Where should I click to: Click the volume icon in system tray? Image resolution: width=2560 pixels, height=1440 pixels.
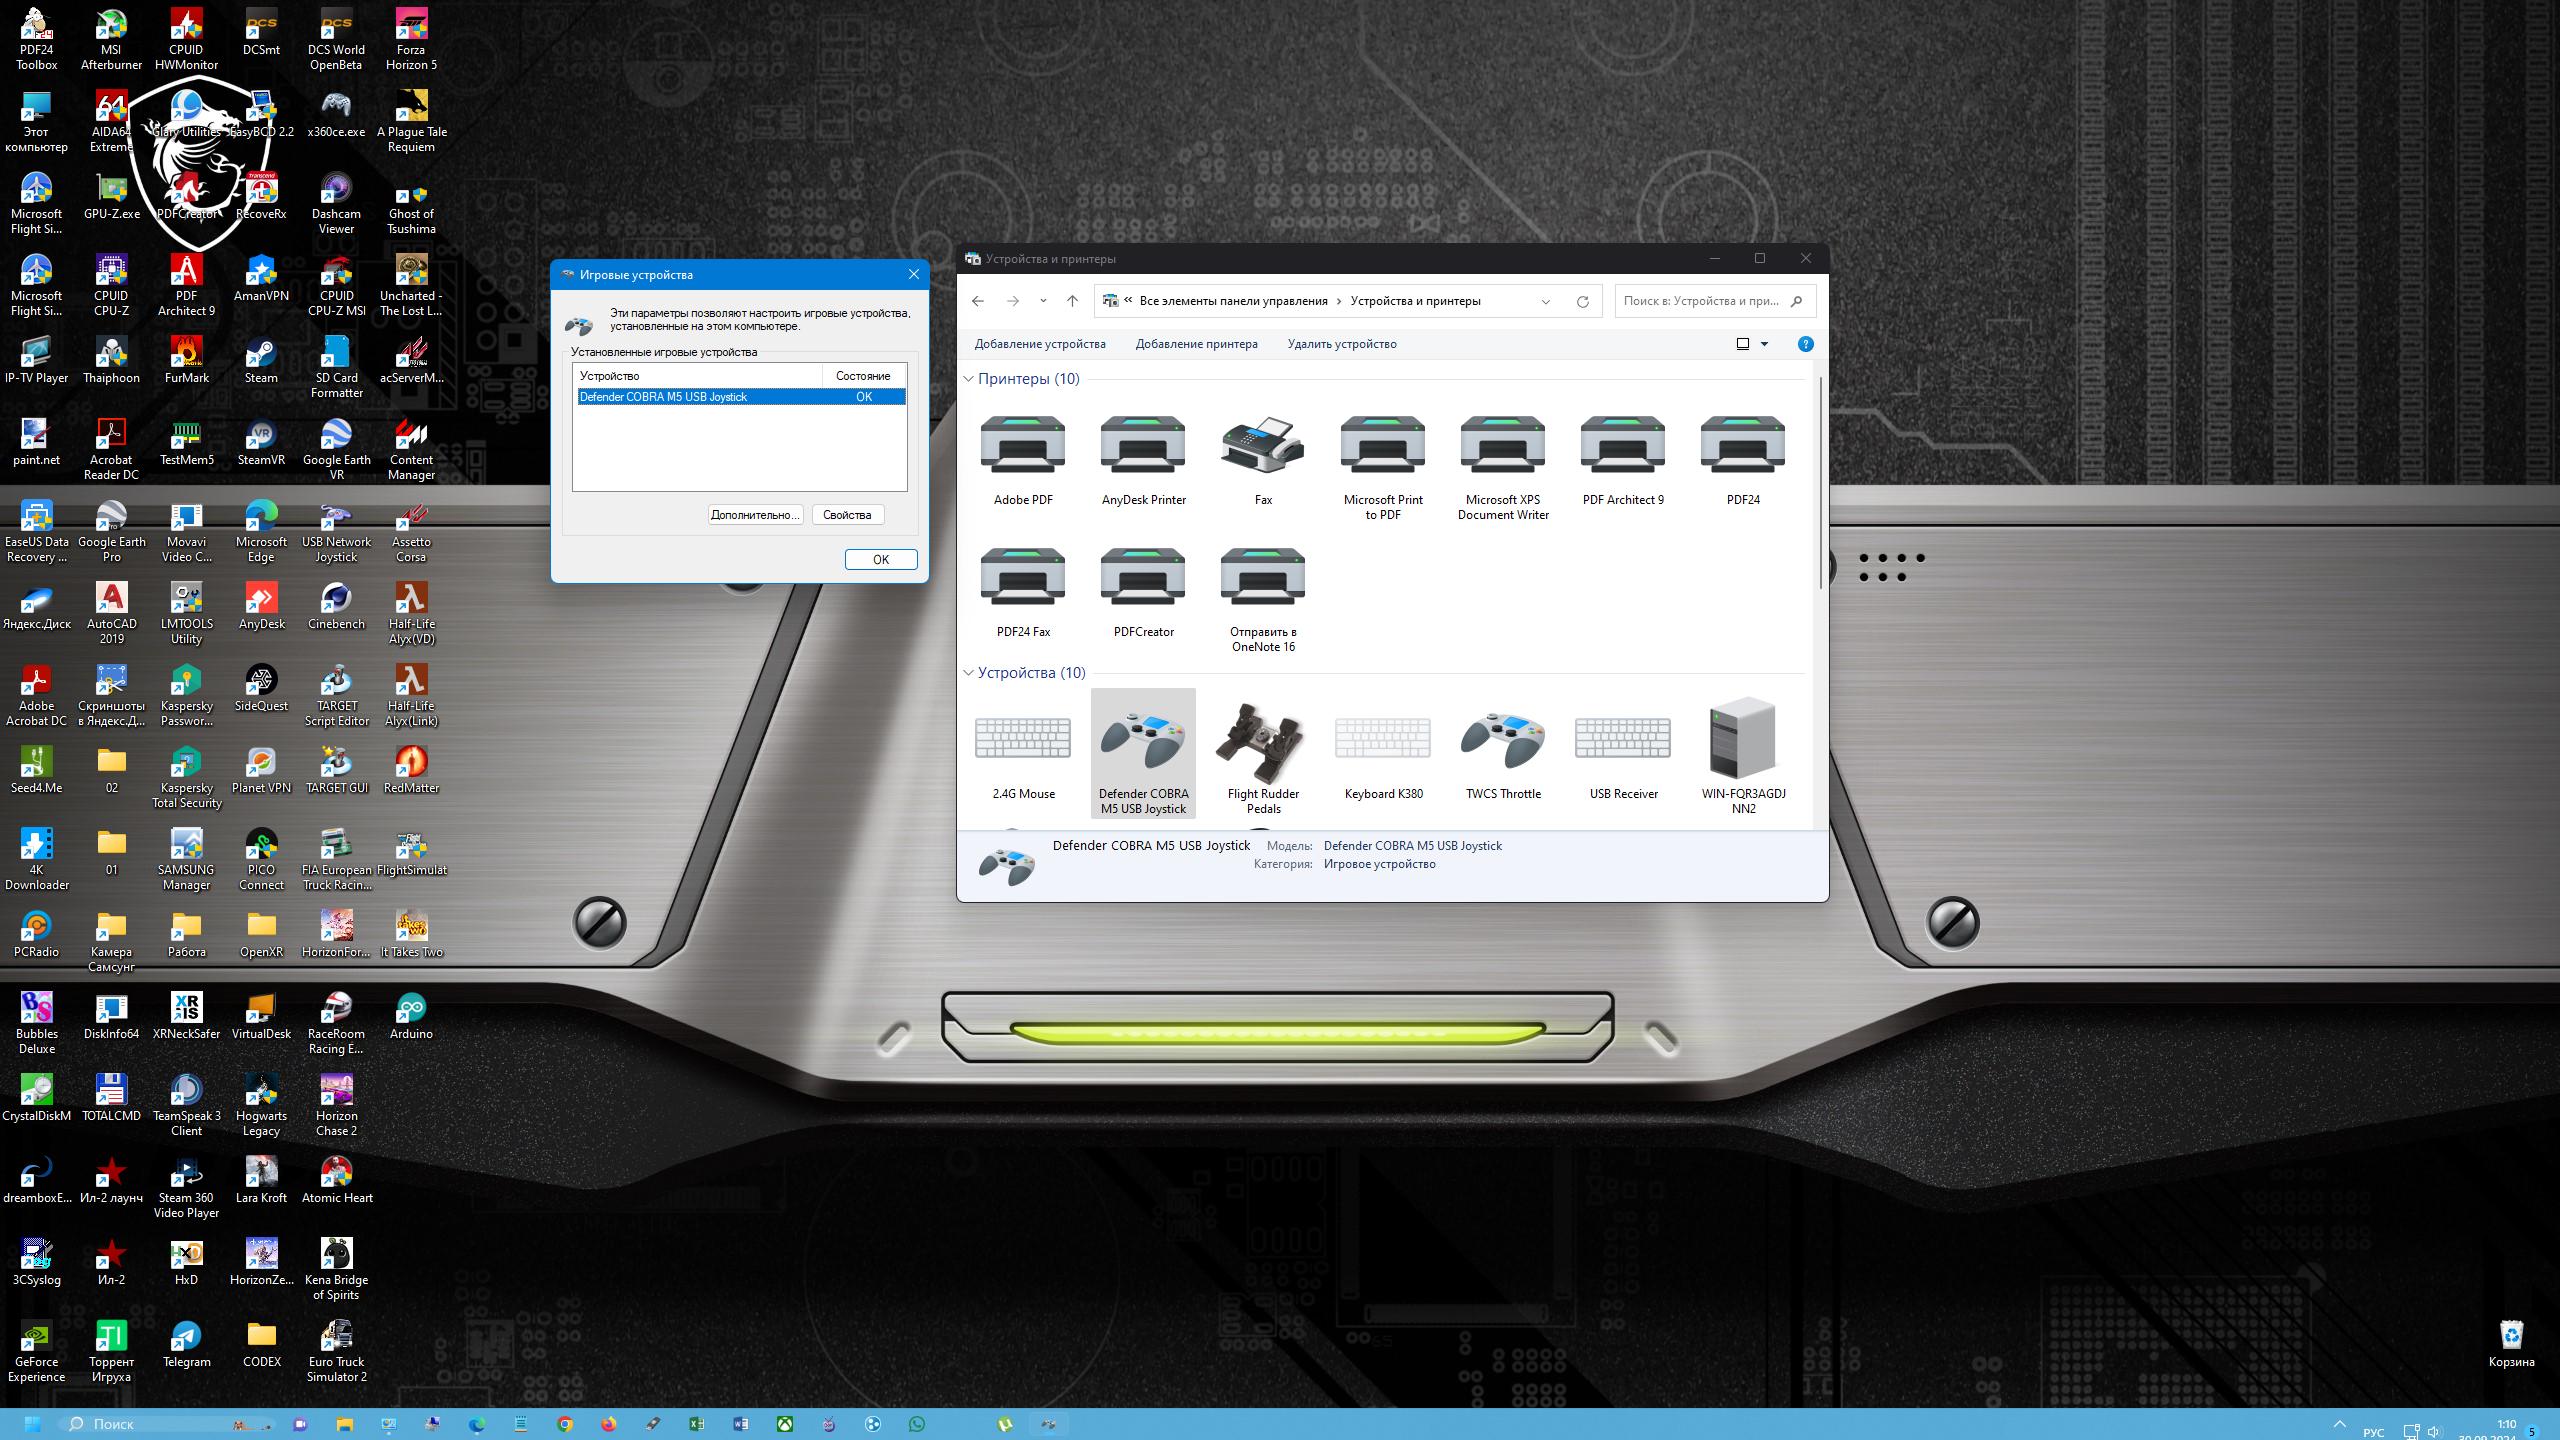click(x=2434, y=1431)
